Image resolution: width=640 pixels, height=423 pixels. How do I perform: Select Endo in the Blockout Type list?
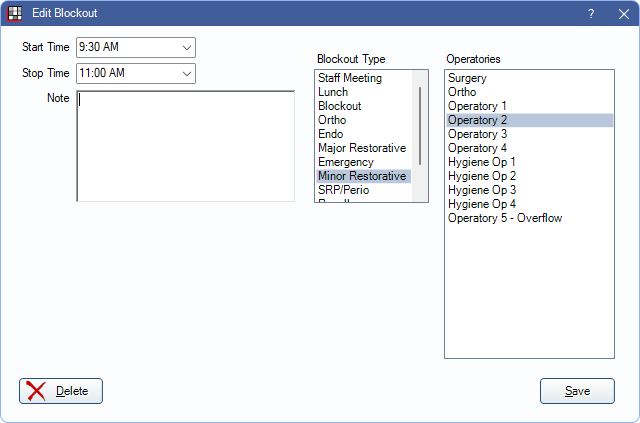click(330, 134)
